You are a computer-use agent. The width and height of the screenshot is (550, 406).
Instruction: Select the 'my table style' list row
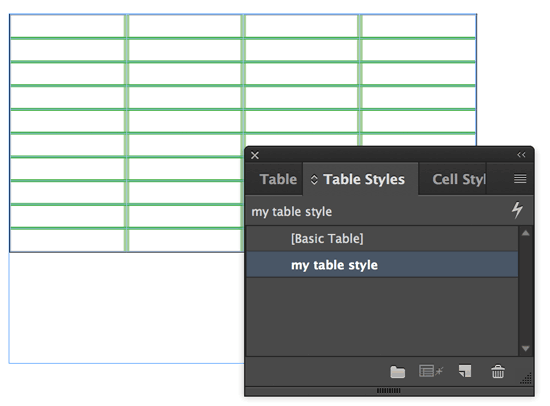(x=382, y=265)
